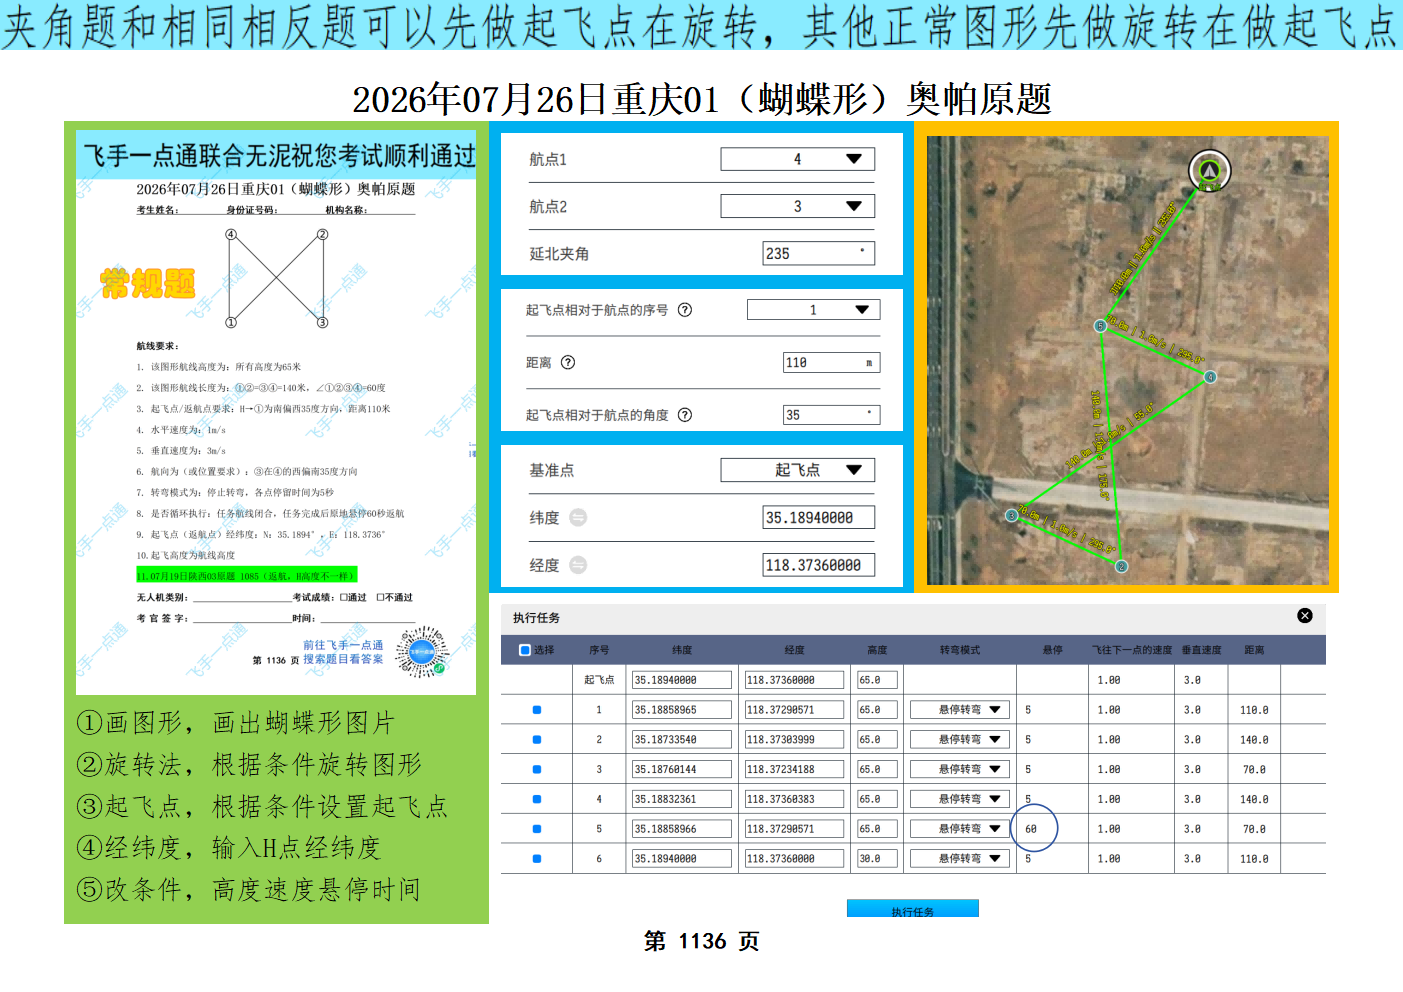Image resolution: width=1403 pixels, height=992 pixels.
Task: Close the 执行任务 panel
Action: tap(1305, 616)
